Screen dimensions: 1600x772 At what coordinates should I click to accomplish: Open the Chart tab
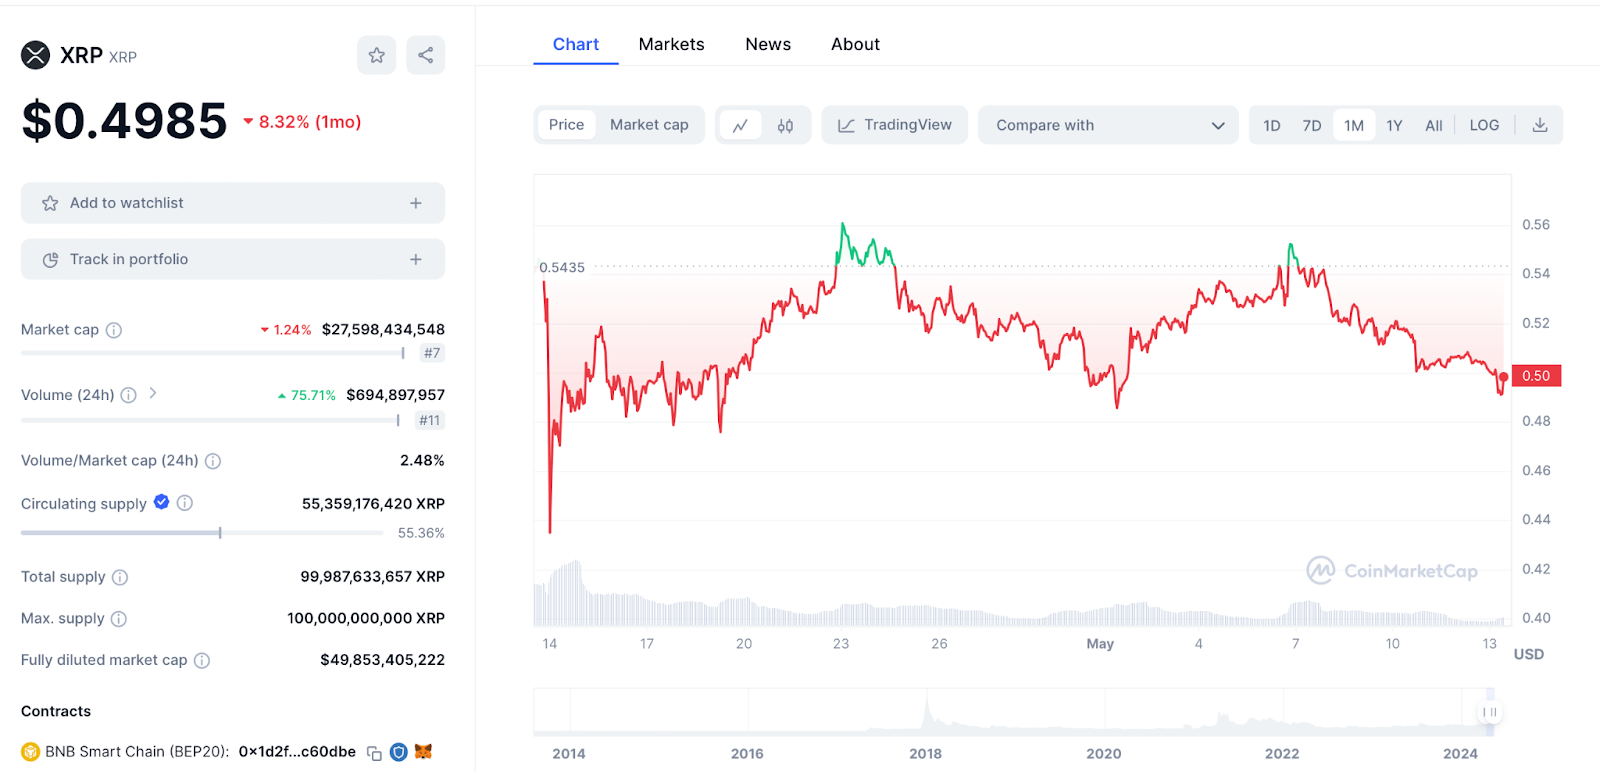click(576, 44)
